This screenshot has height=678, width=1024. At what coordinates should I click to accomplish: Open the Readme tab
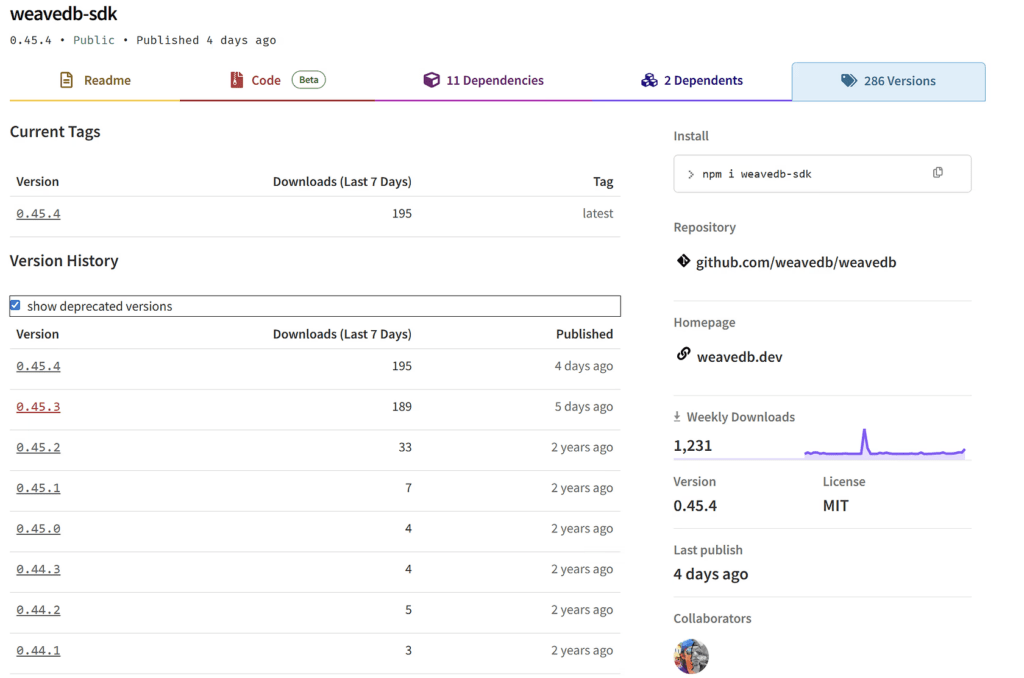95,81
